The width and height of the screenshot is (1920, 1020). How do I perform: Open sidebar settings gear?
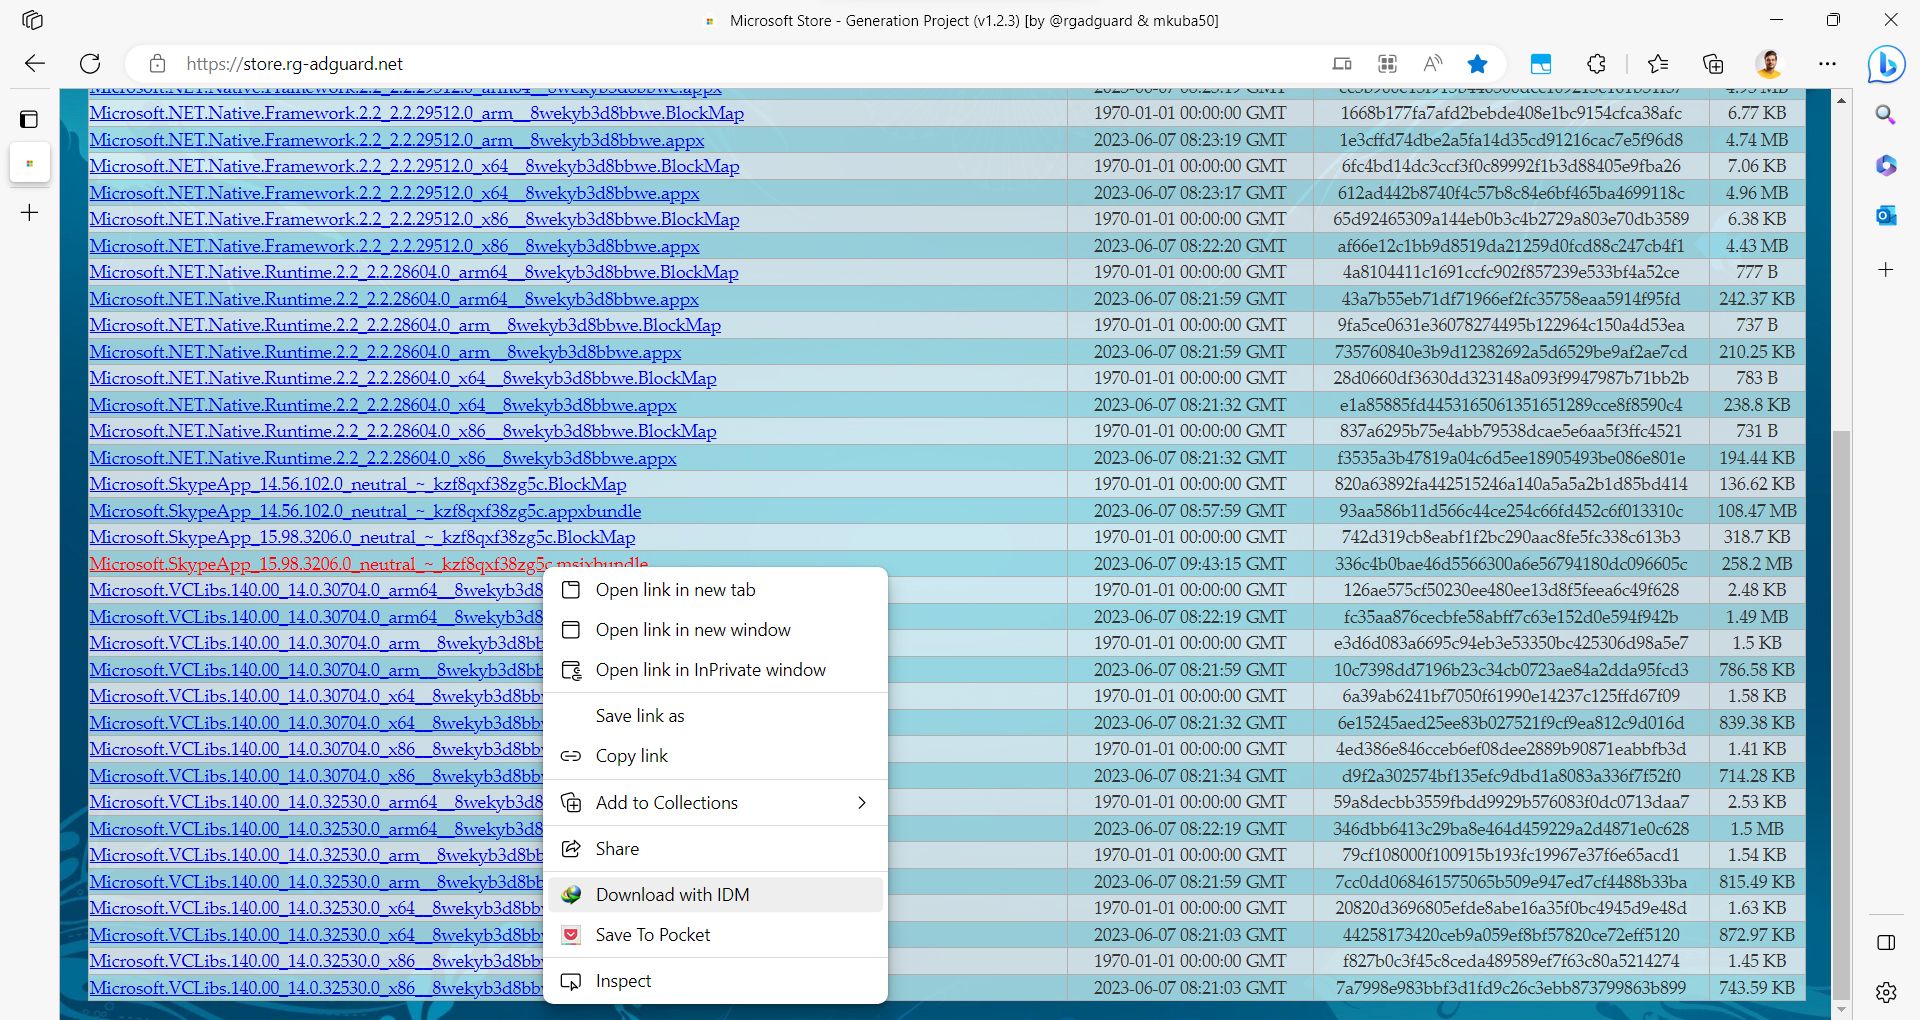click(1886, 992)
